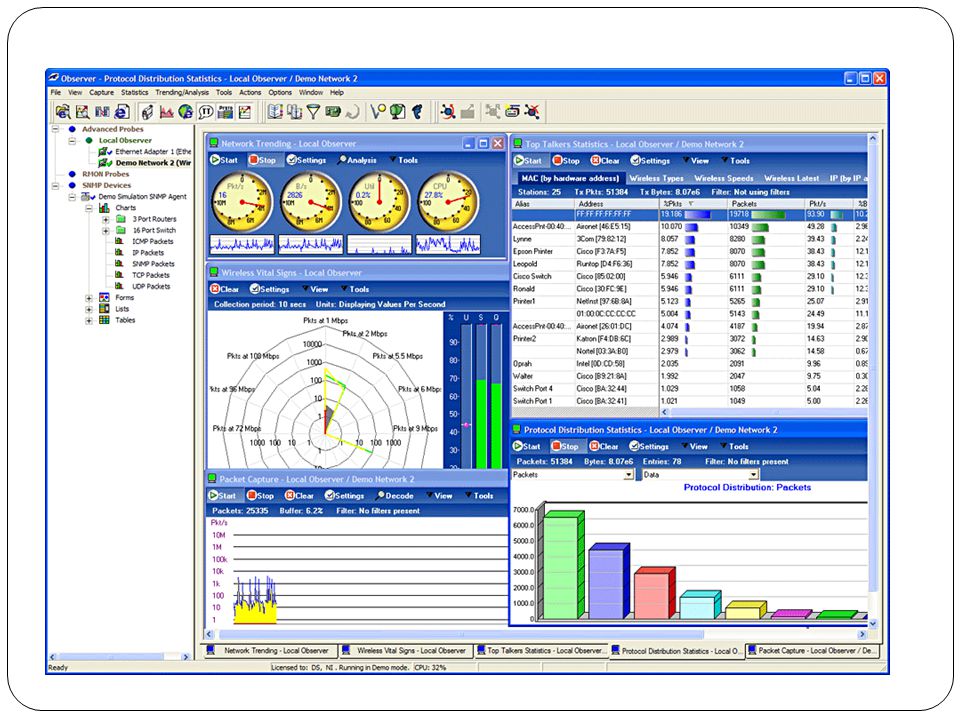Image resolution: width=960 pixels, height=720 pixels.
Task: Select Ethernet Adapter 1 in probe tree
Action: point(153,151)
